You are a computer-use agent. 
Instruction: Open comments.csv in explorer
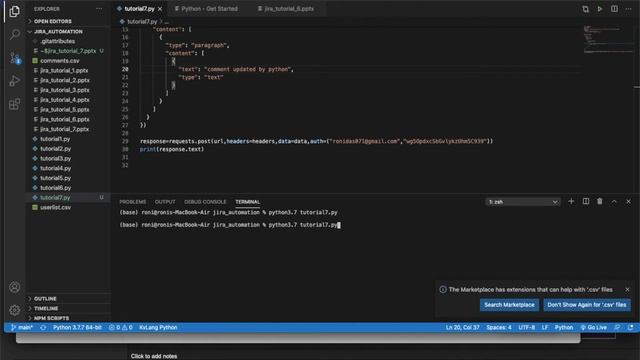click(x=60, y=61)
